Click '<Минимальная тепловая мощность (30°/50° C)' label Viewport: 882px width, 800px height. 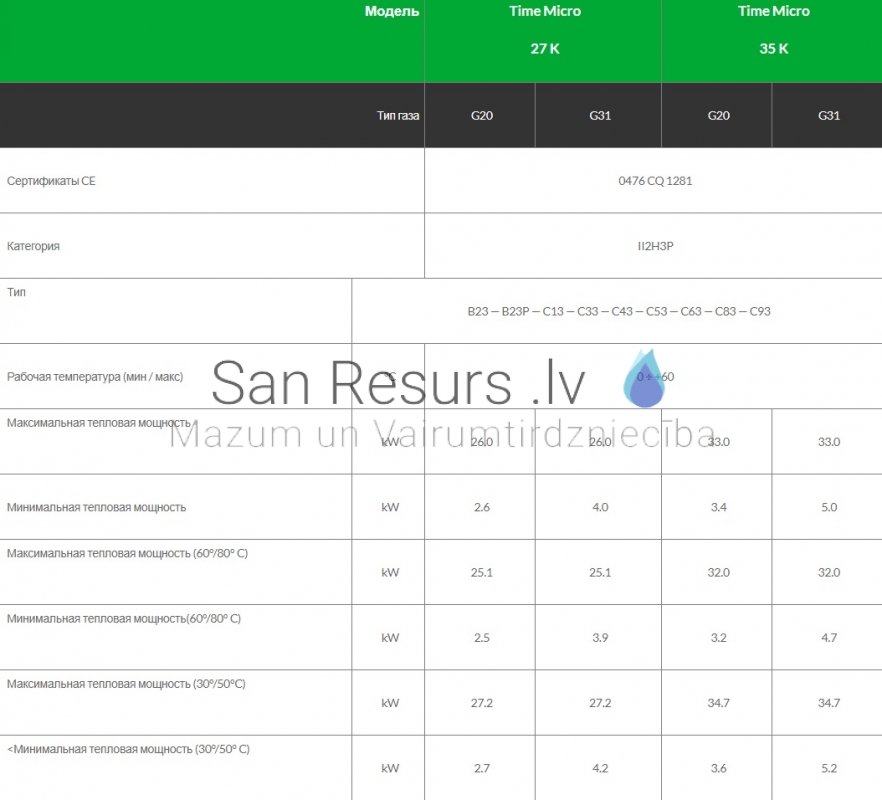coord(128,749)
